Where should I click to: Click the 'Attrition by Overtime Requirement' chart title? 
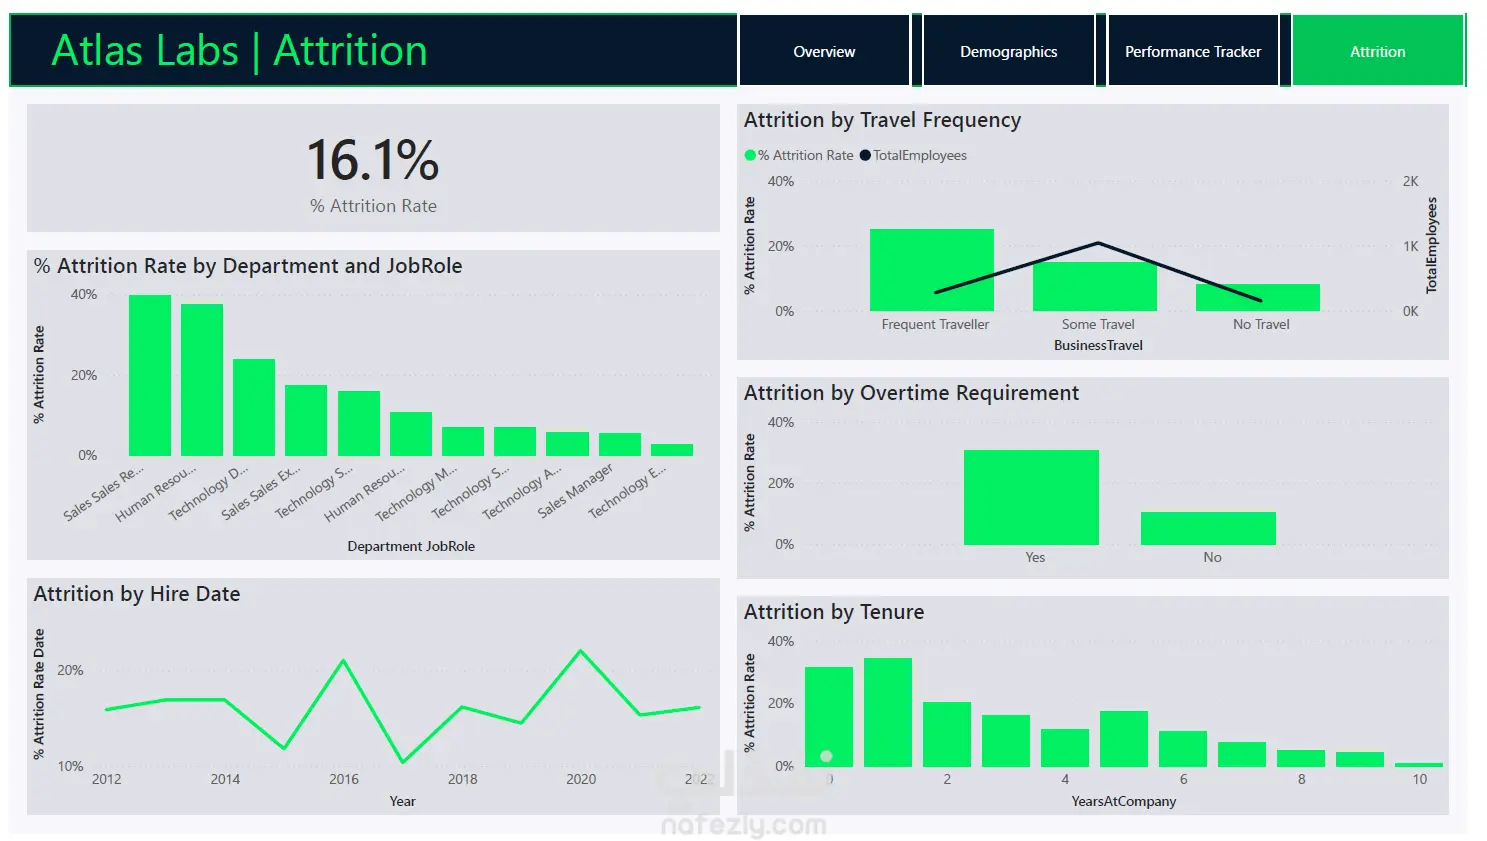point(911,393)
